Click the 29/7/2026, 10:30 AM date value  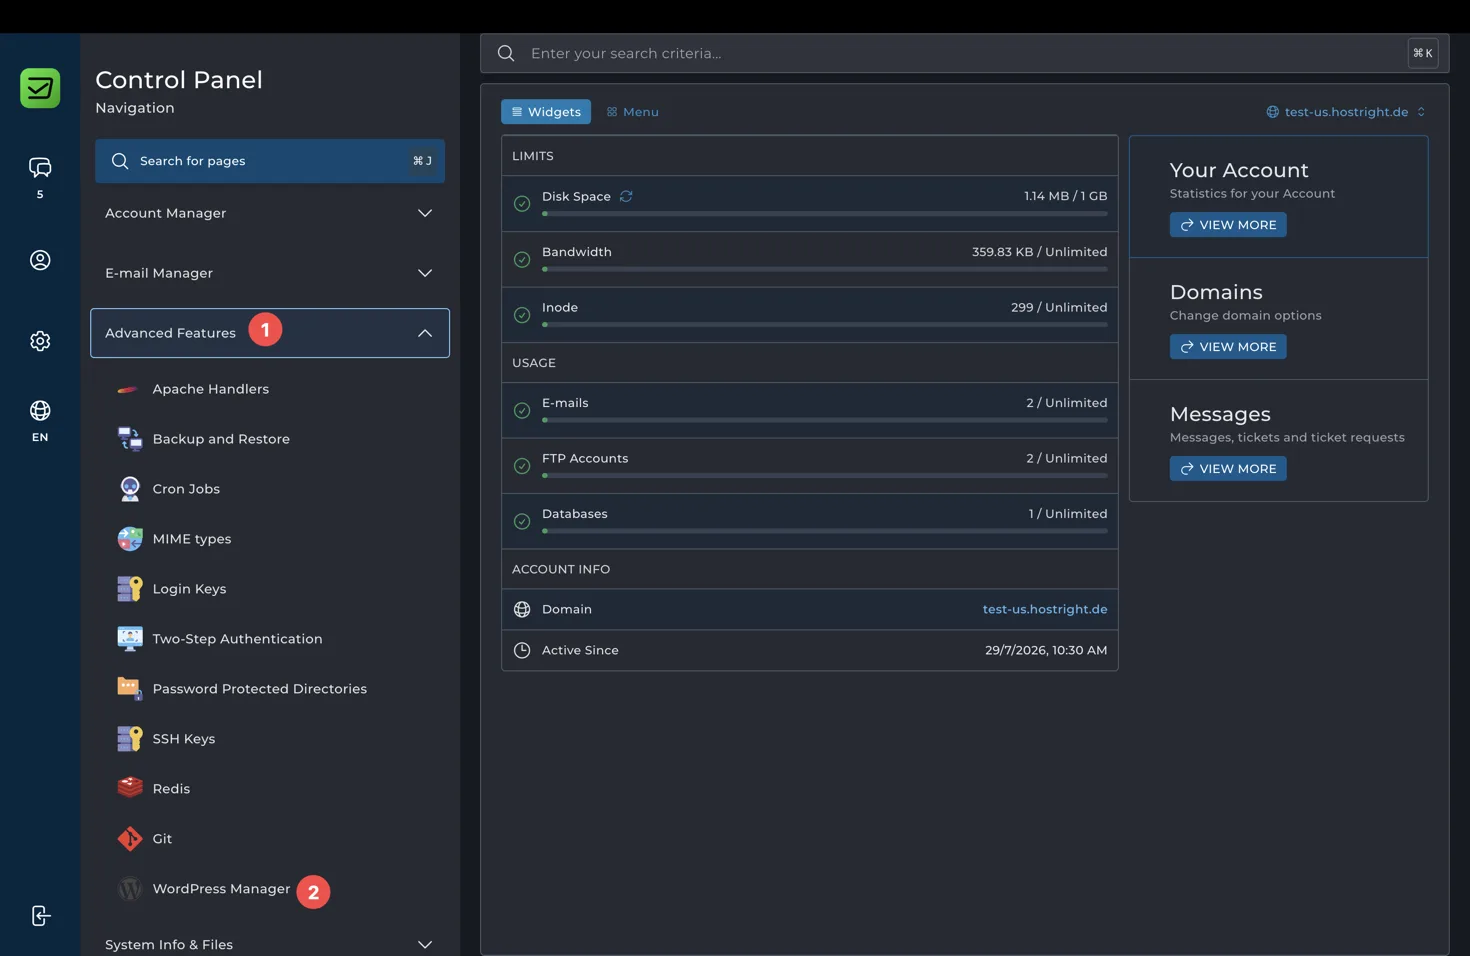click(x=1046, y=650)
